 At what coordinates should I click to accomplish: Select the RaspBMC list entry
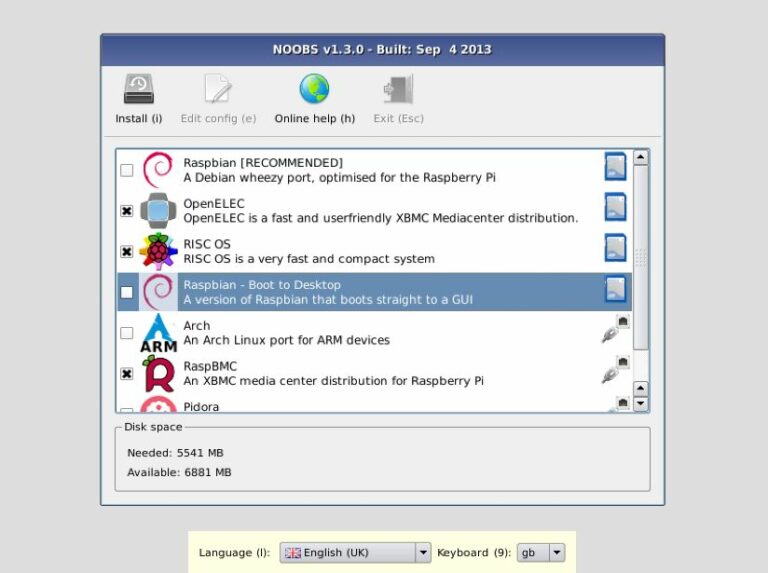[380, 373]
